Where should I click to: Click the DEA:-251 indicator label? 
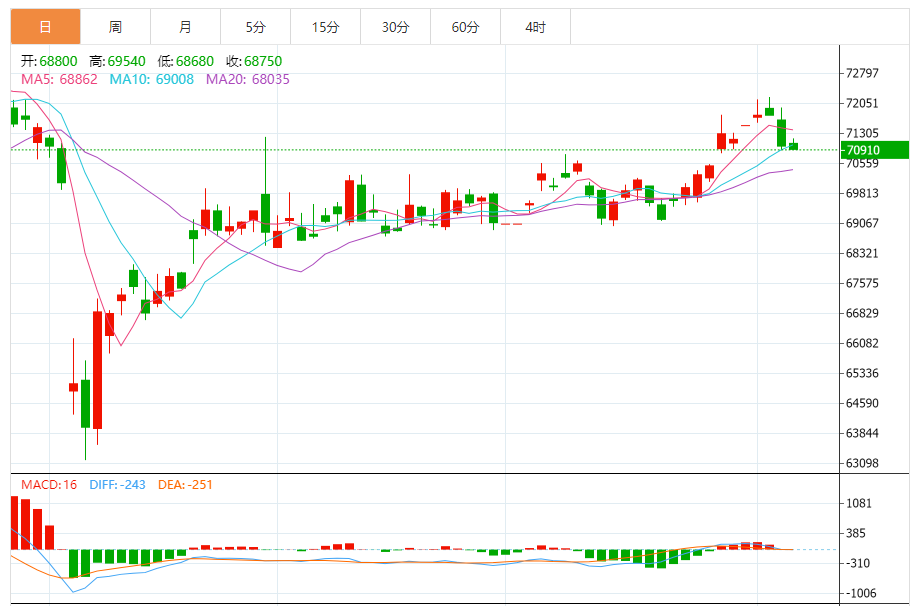[x=185, y=485]
